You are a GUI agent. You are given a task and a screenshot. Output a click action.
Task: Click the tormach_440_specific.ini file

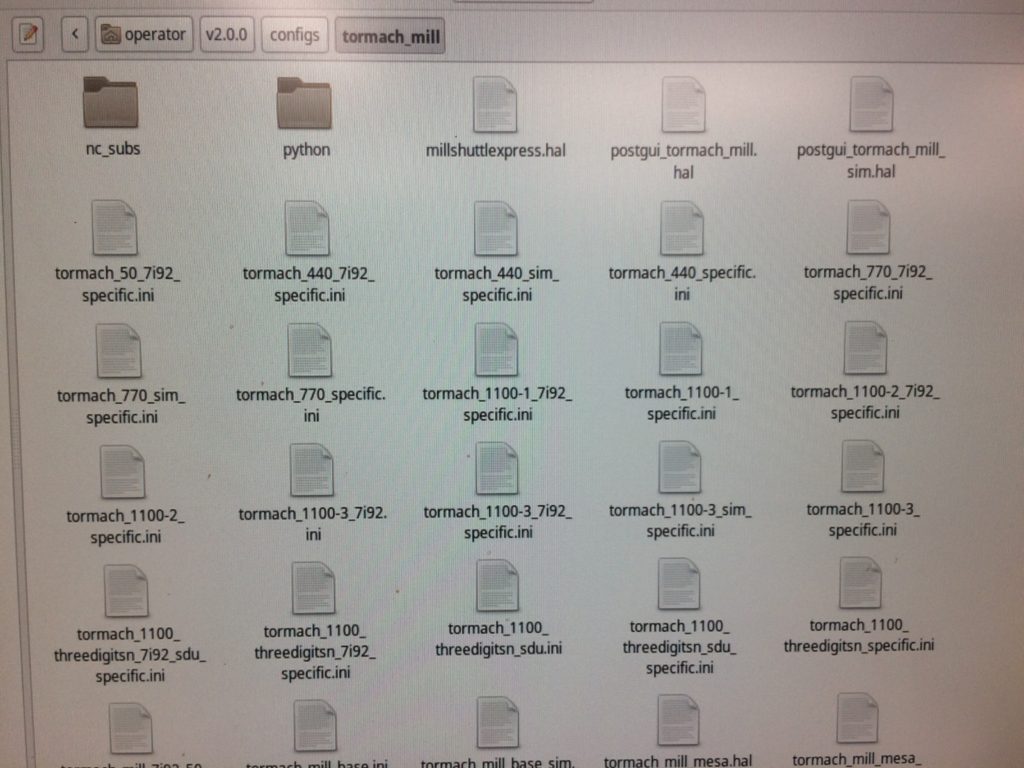coord(682,252)
